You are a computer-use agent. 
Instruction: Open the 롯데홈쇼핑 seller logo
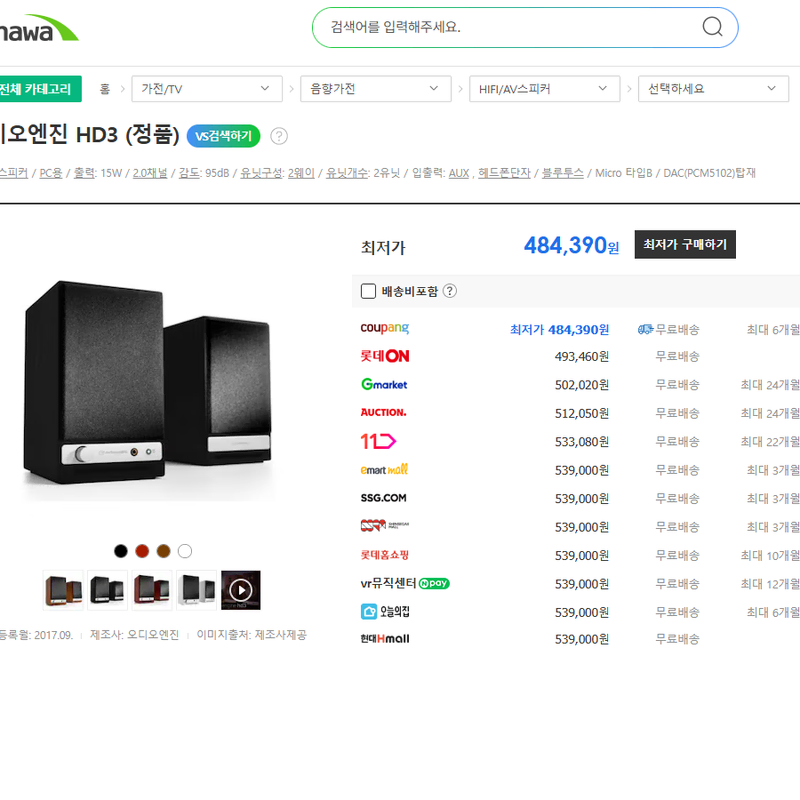click(385, 555)
